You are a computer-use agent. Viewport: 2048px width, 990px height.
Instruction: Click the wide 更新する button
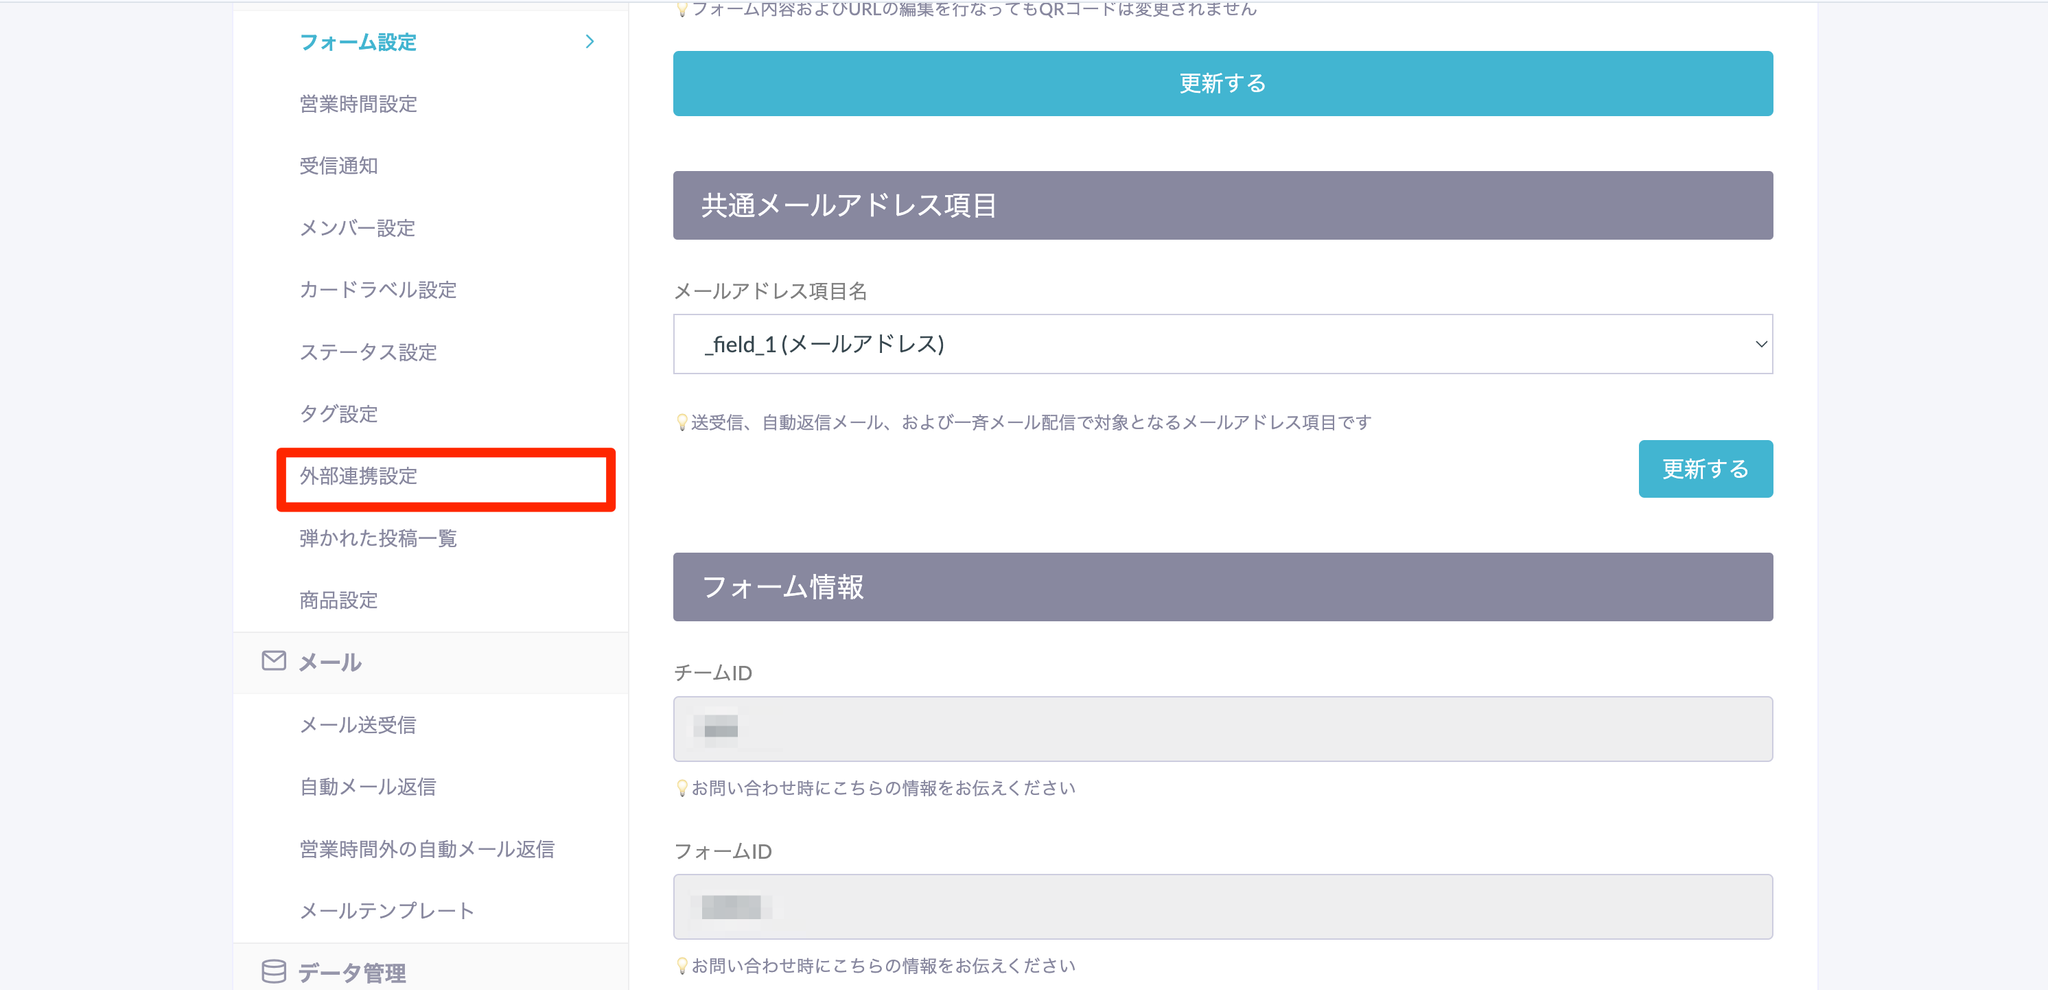click(x=1222, y=84)
